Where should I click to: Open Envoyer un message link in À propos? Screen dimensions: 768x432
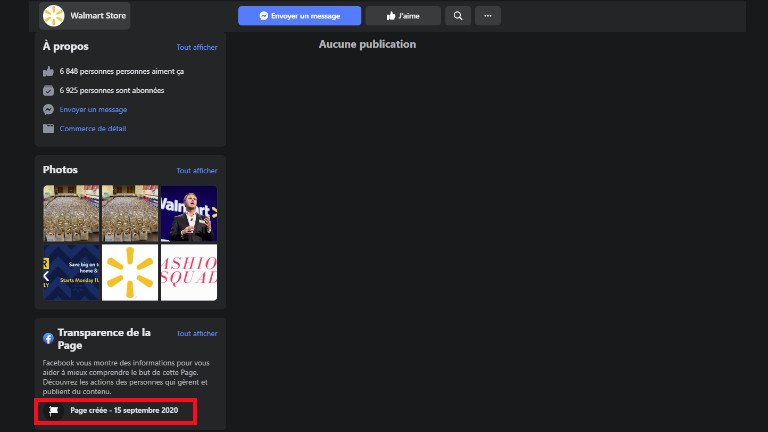click(93, 109)
